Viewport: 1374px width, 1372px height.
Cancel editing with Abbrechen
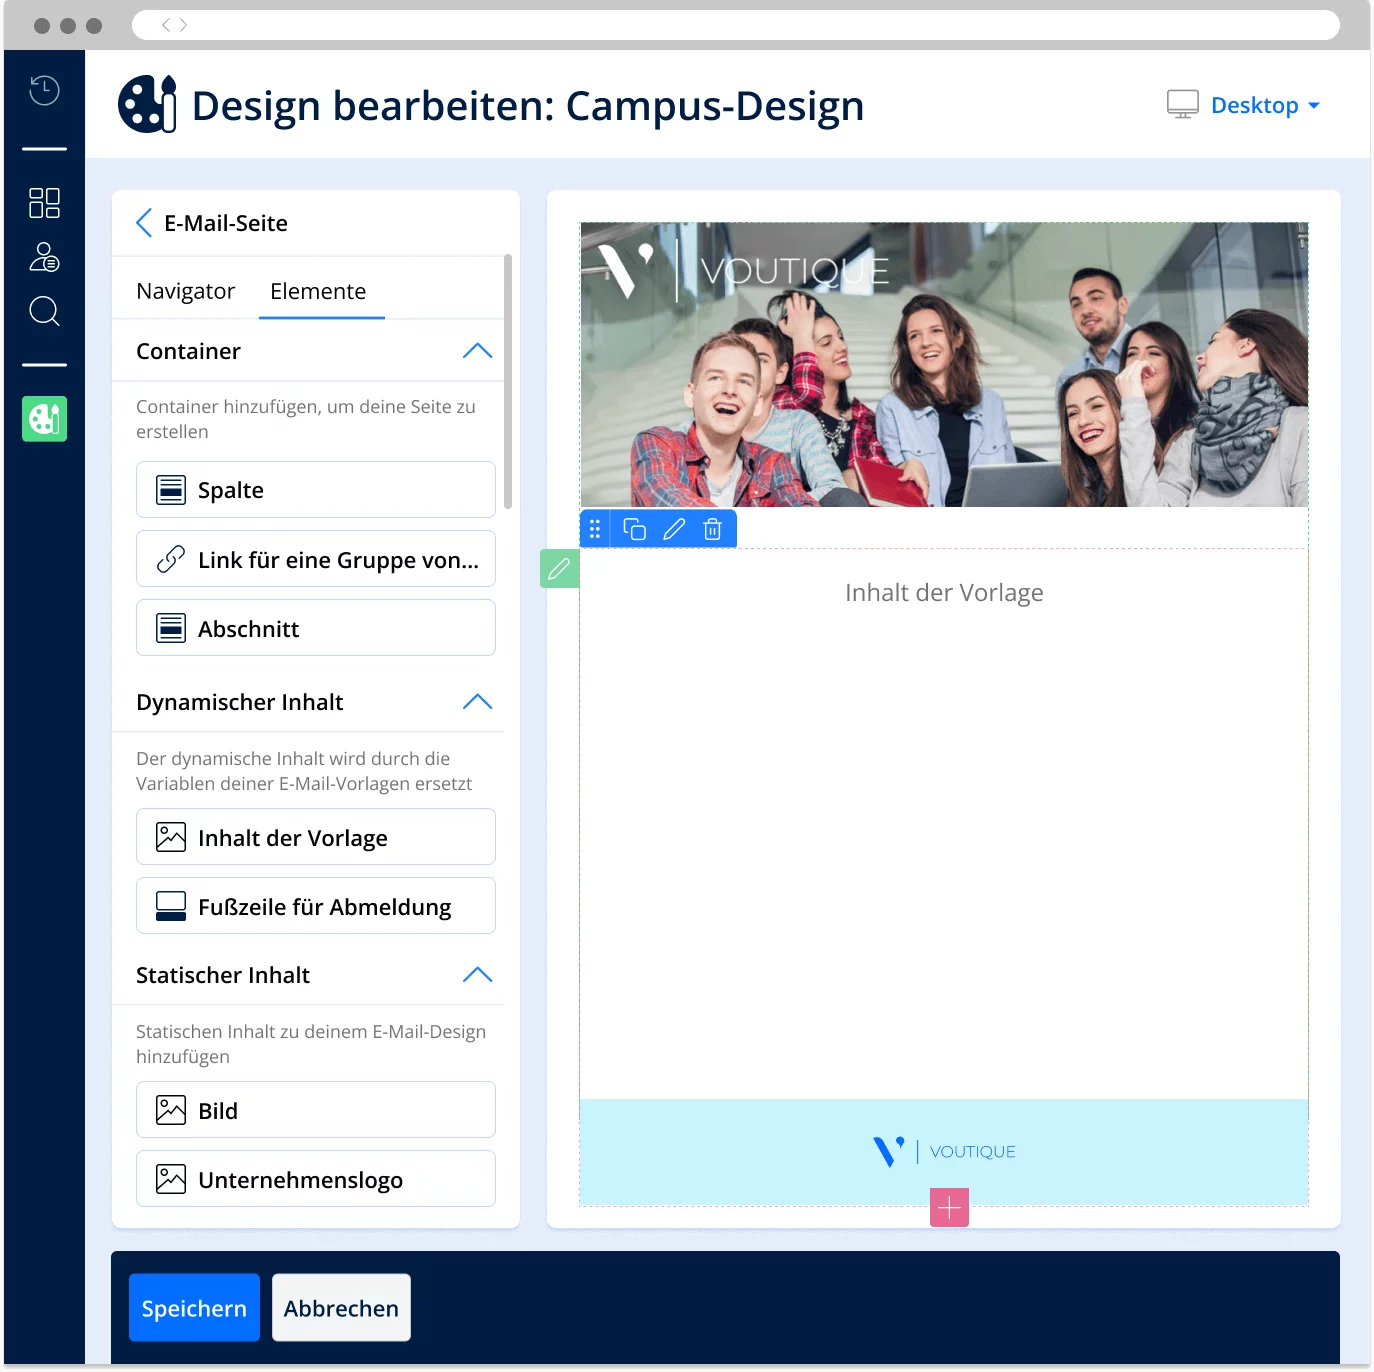(x=341, y=1307)
